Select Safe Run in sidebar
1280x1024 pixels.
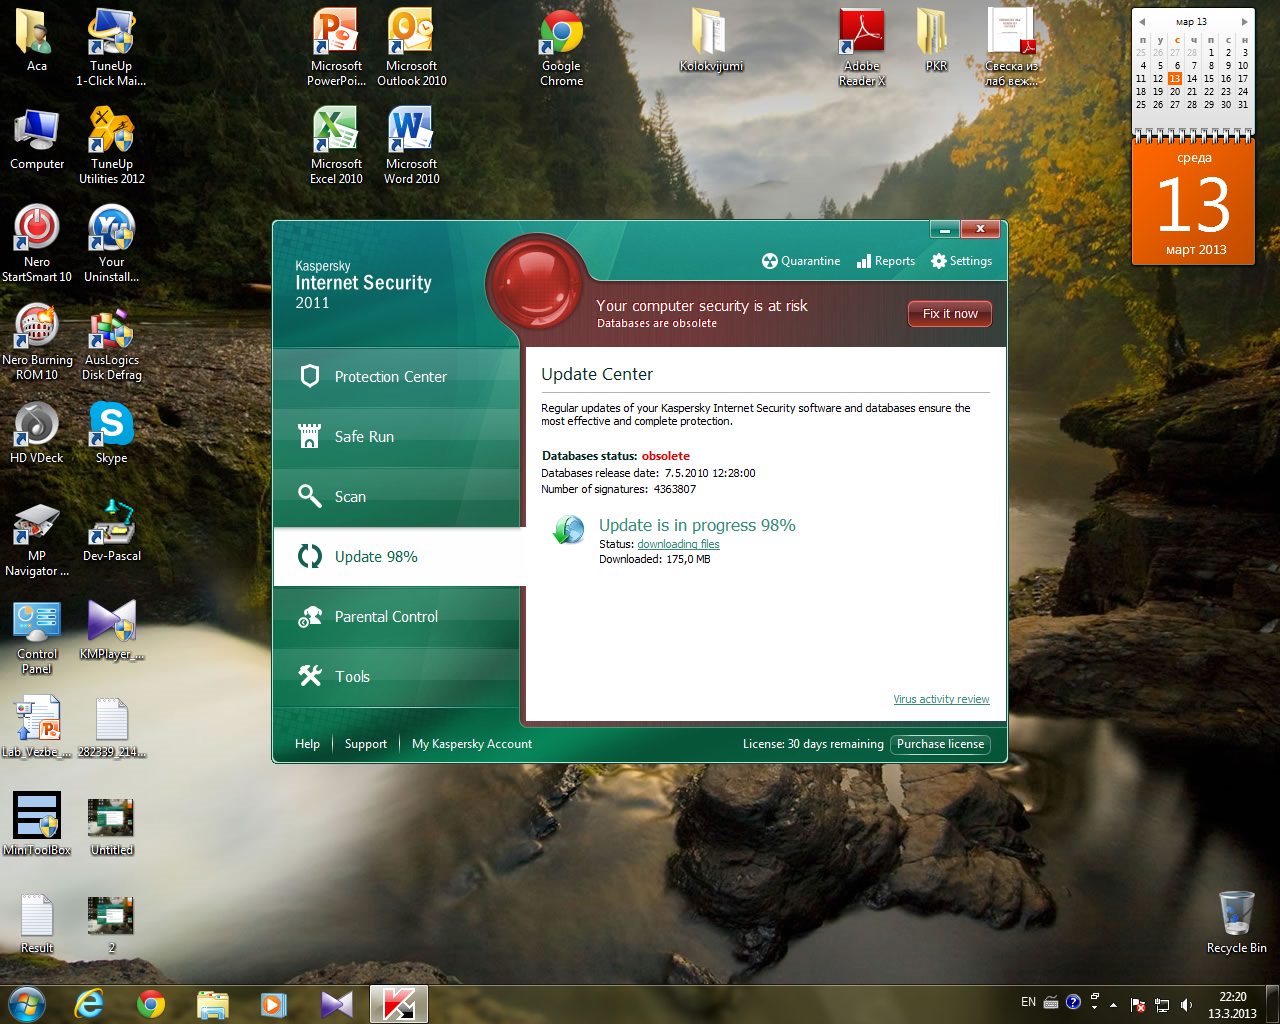click(x=396, y=437)
